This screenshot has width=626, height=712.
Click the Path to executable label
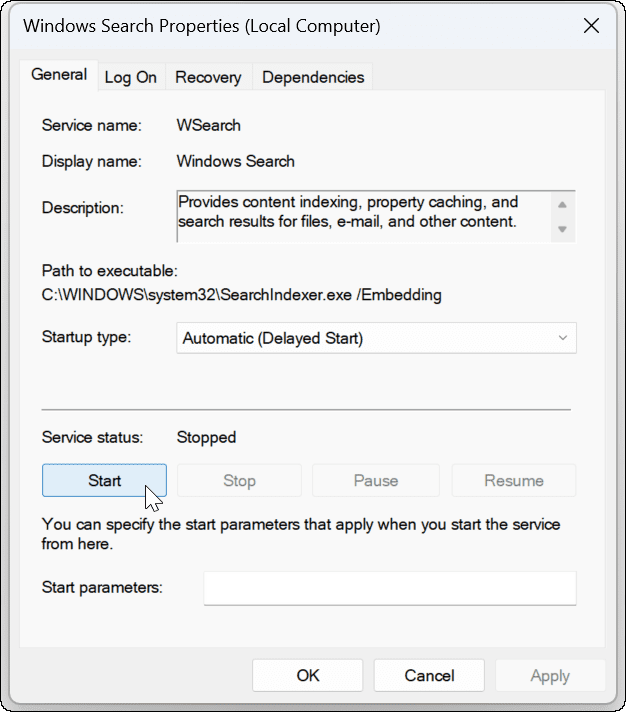point(110,271)
